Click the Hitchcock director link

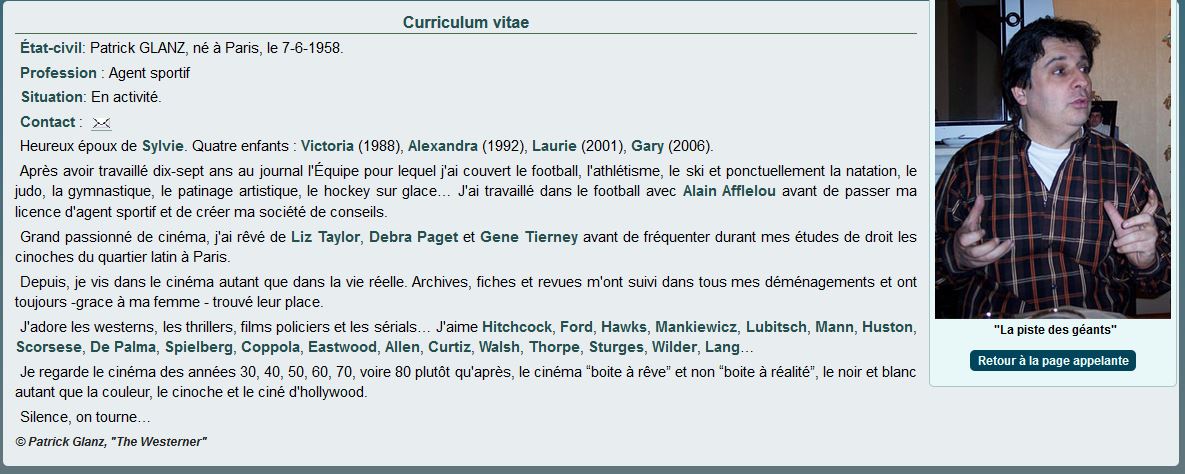[x=516, y=327]
